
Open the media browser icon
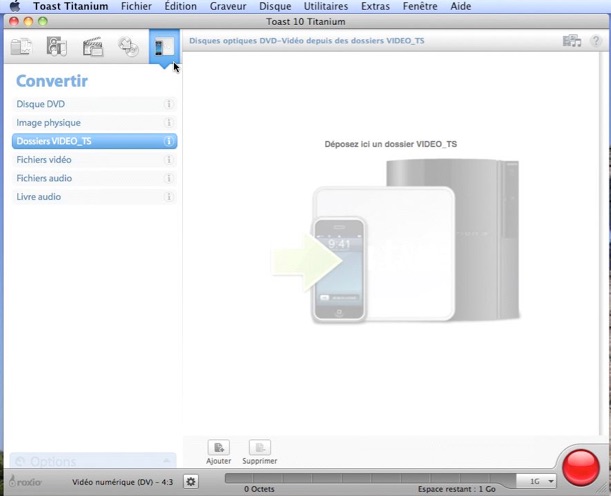point(572,41)
